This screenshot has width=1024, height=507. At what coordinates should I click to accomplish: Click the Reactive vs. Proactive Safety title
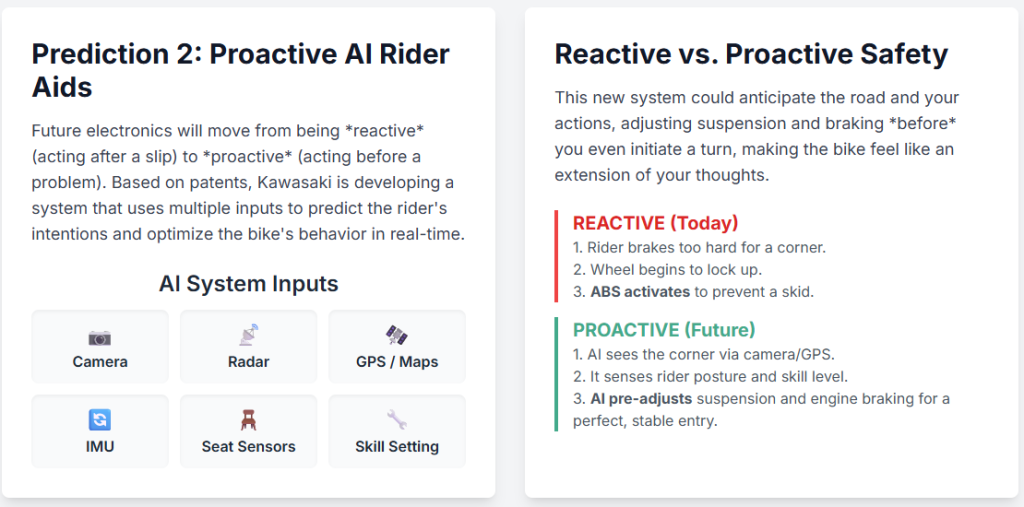tap(751, 54)
